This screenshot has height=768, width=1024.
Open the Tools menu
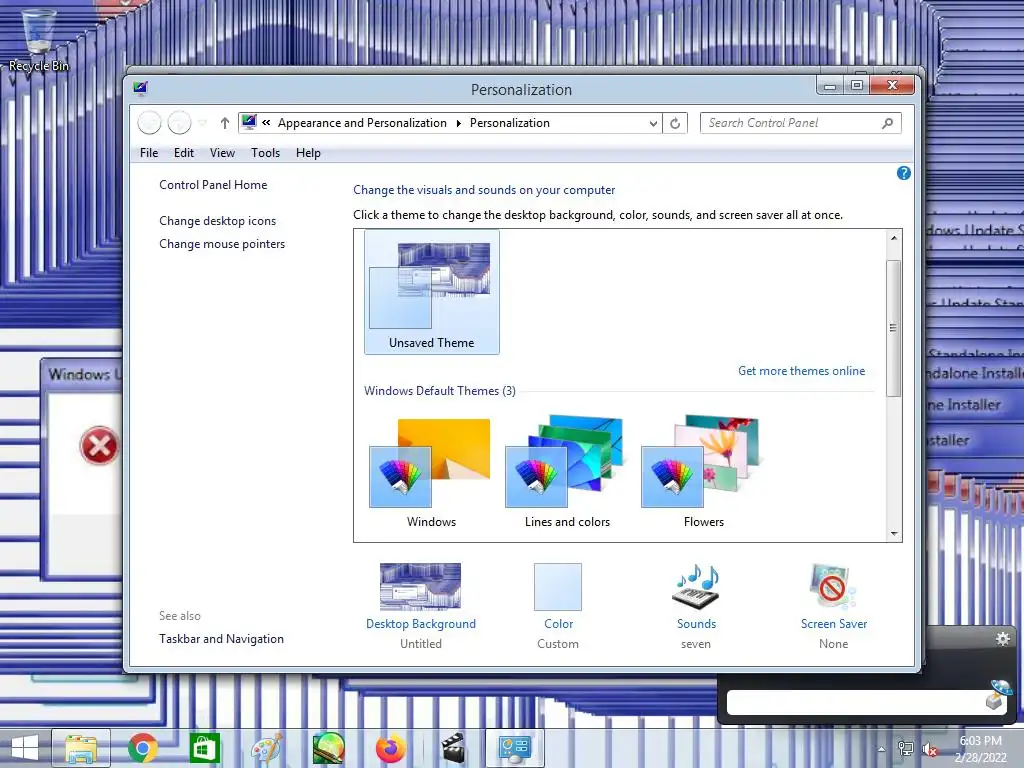(x=265, y=153)
